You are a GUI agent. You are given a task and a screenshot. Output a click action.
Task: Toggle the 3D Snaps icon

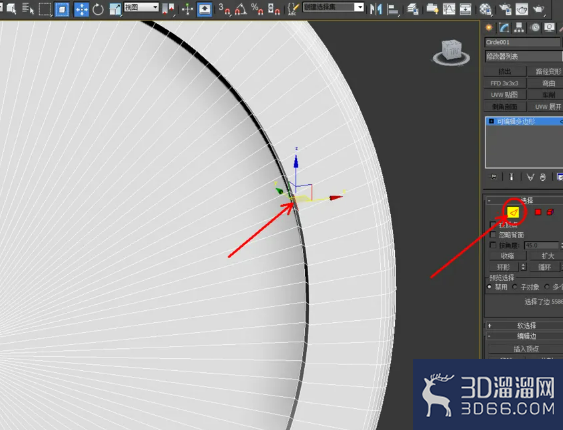click(224, 9)
